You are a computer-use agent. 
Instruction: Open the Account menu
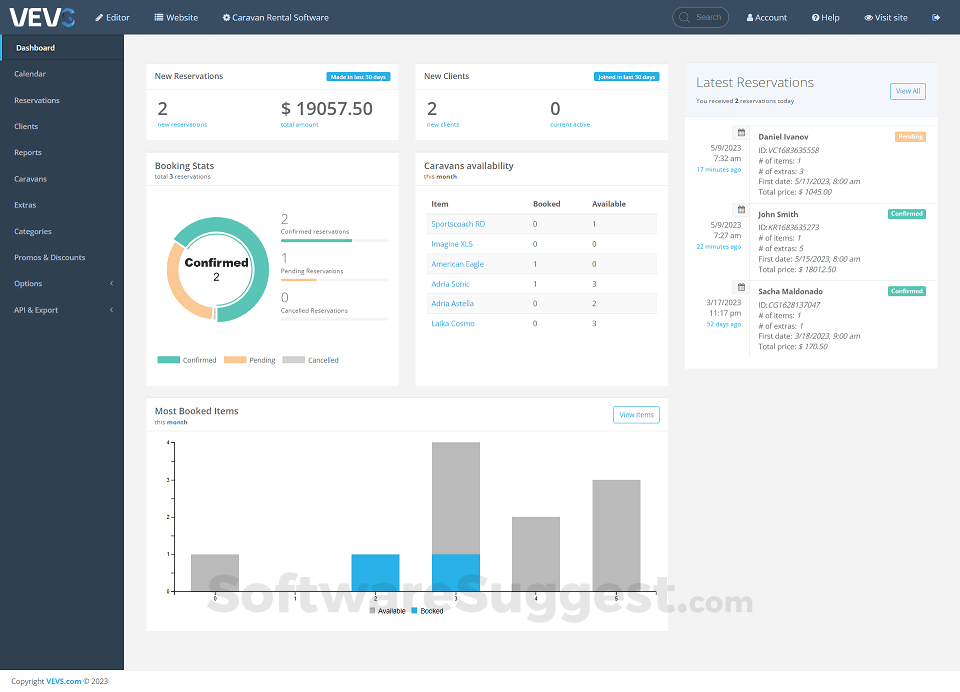767,18
